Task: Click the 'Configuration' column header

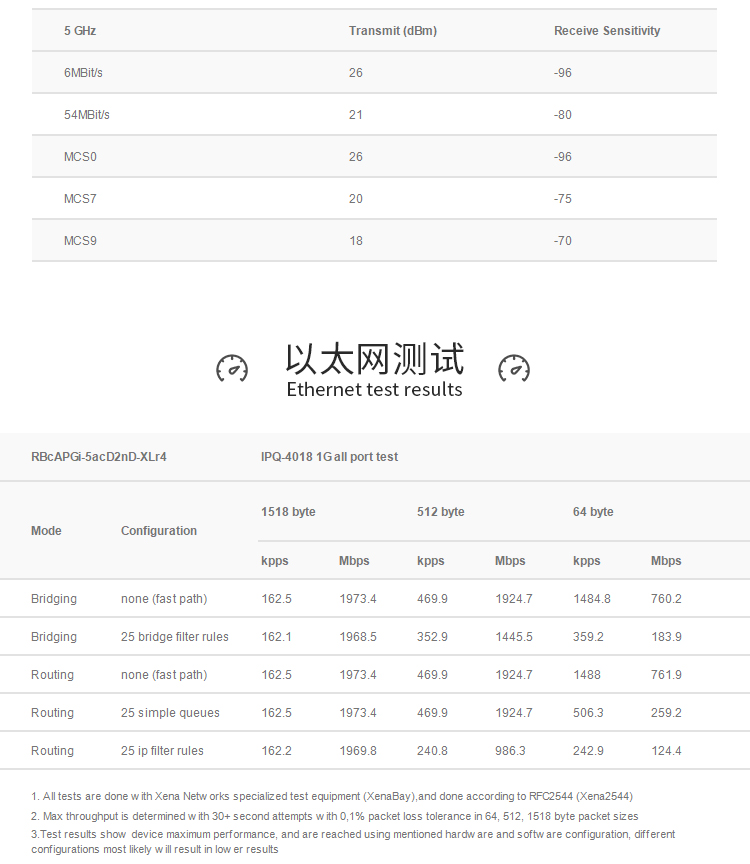Action: point(159,531)
